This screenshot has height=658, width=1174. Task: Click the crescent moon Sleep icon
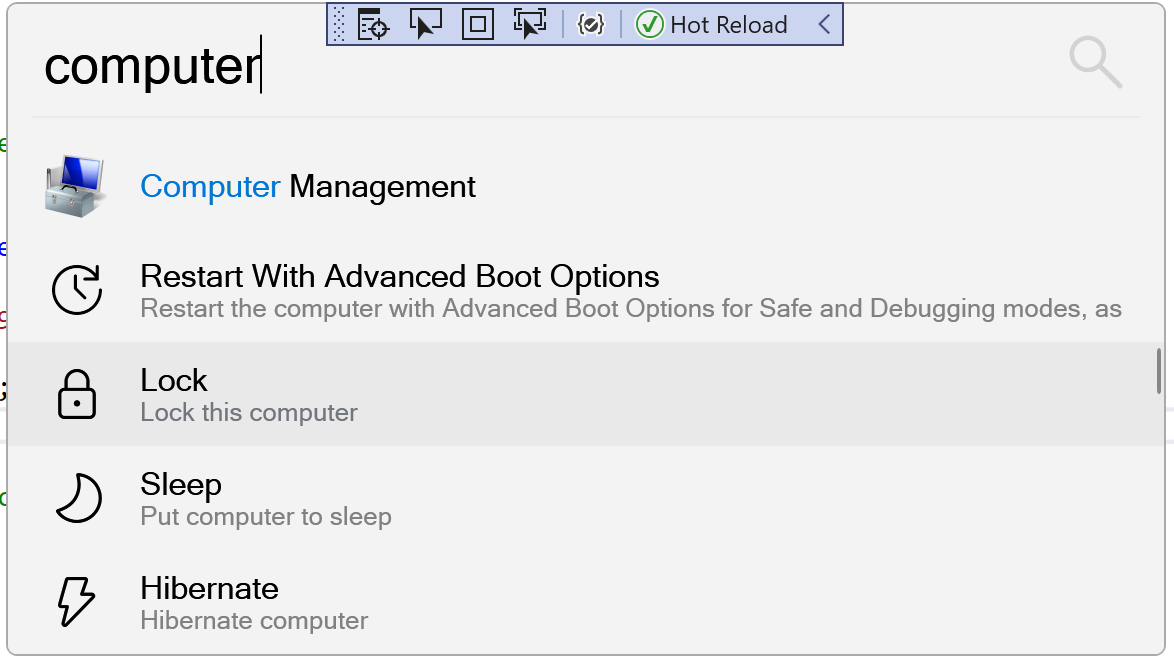78,498
